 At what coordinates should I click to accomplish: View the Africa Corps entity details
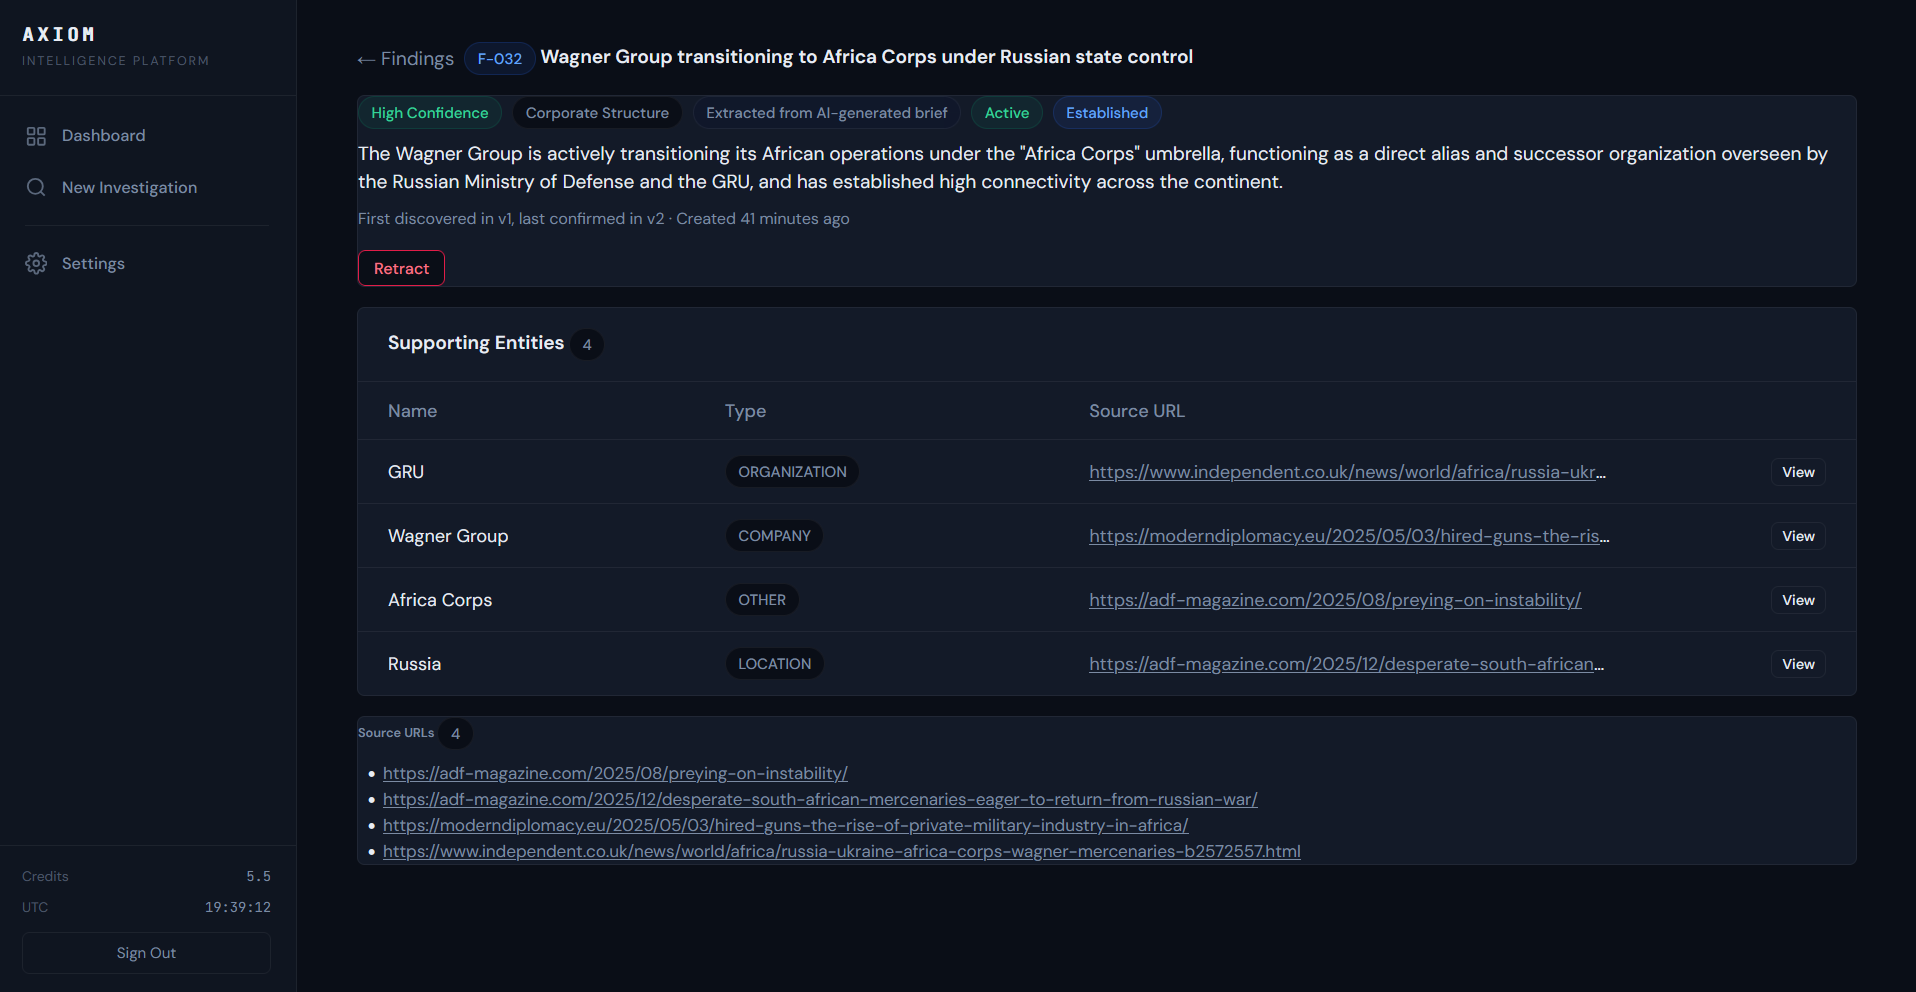tap(1797, 600)
